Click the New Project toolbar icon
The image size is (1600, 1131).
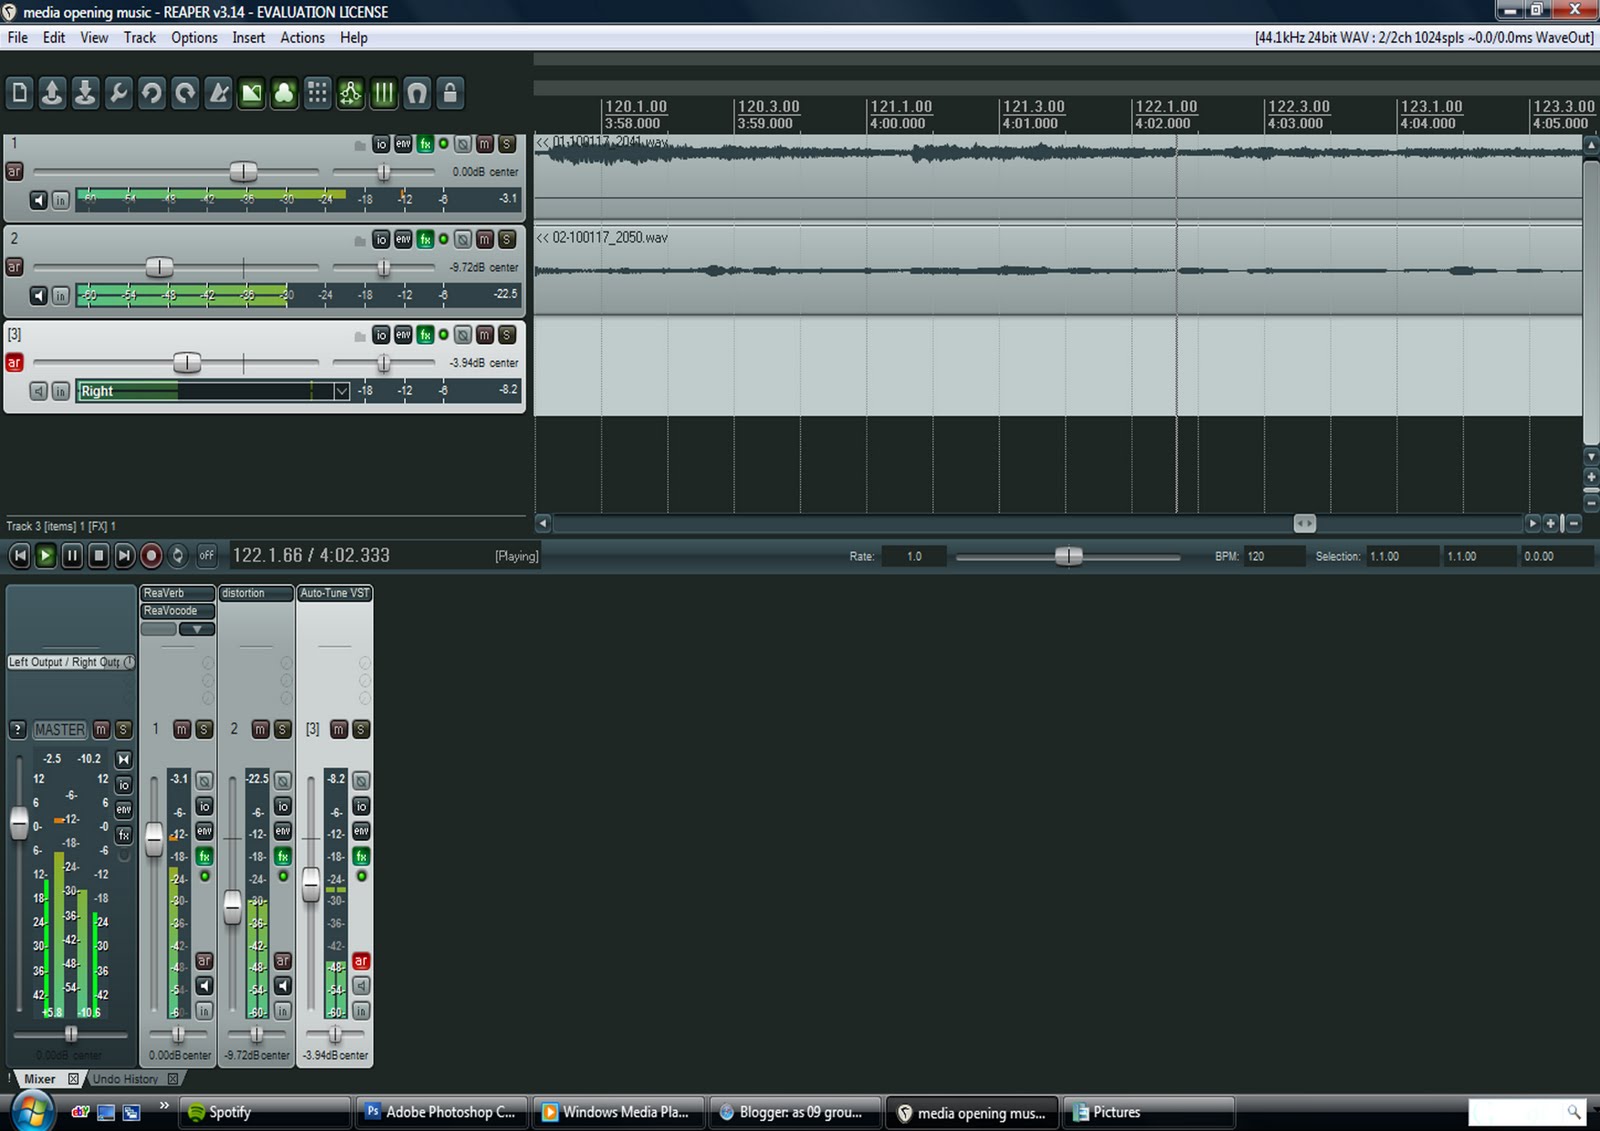[20, 94]
